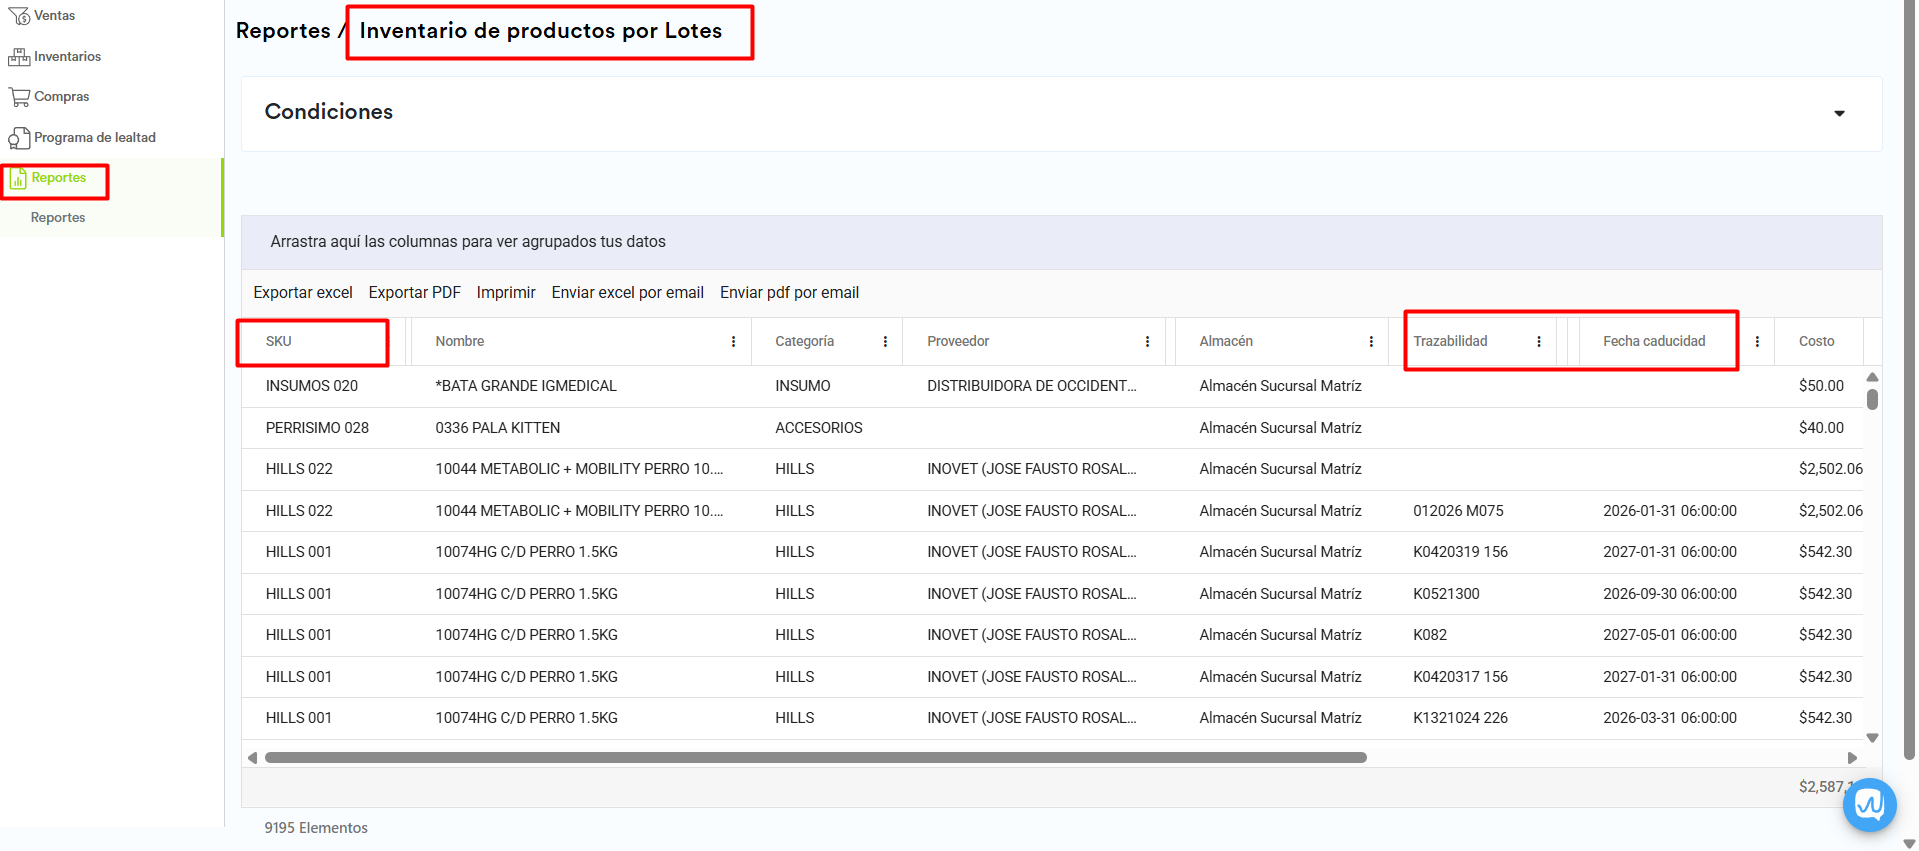Select the INSUMOS 020 cell
1919x851 pixels.
coord(312,386)
